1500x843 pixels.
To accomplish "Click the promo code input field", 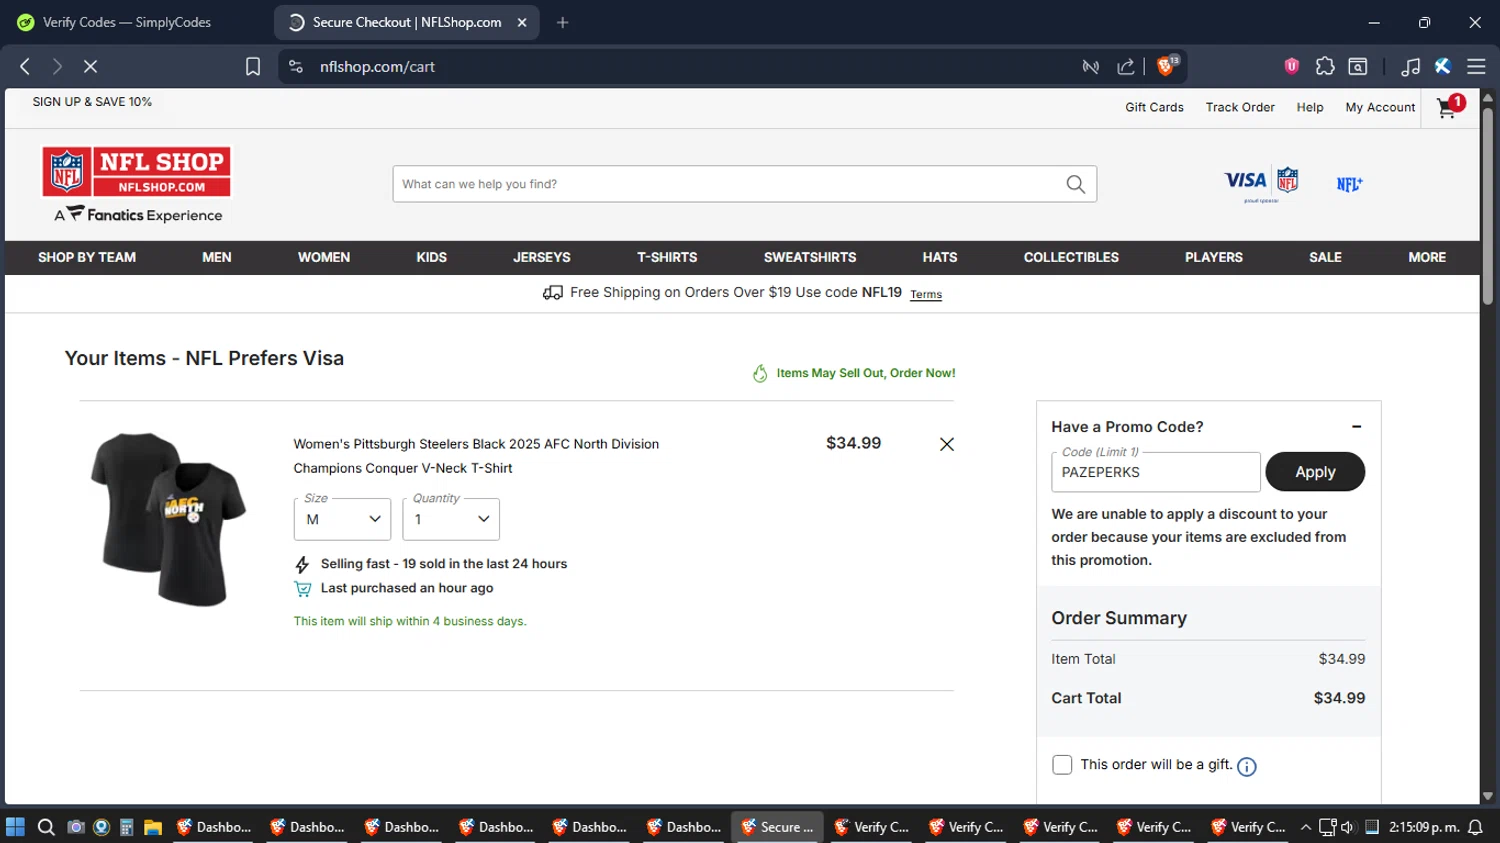I will [1155, 472].
